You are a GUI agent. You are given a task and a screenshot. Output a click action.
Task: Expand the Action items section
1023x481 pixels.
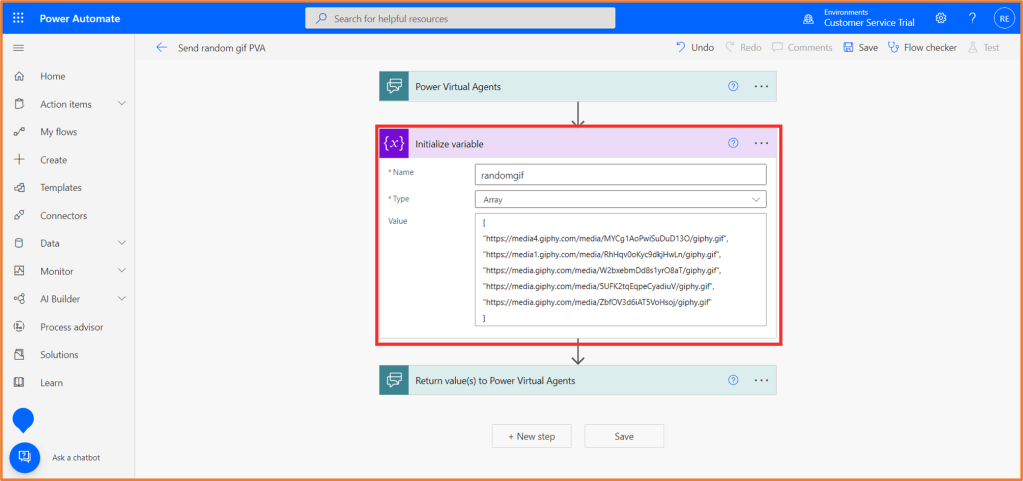coord(122,104)
